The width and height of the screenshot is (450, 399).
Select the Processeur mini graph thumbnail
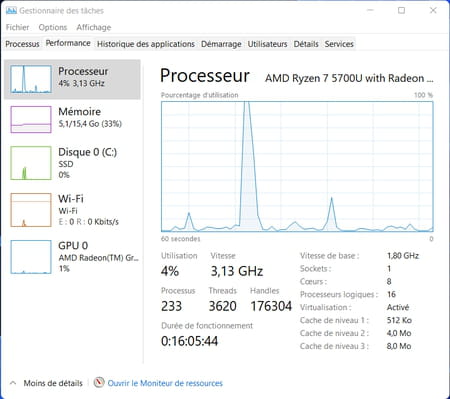(31, 79)
